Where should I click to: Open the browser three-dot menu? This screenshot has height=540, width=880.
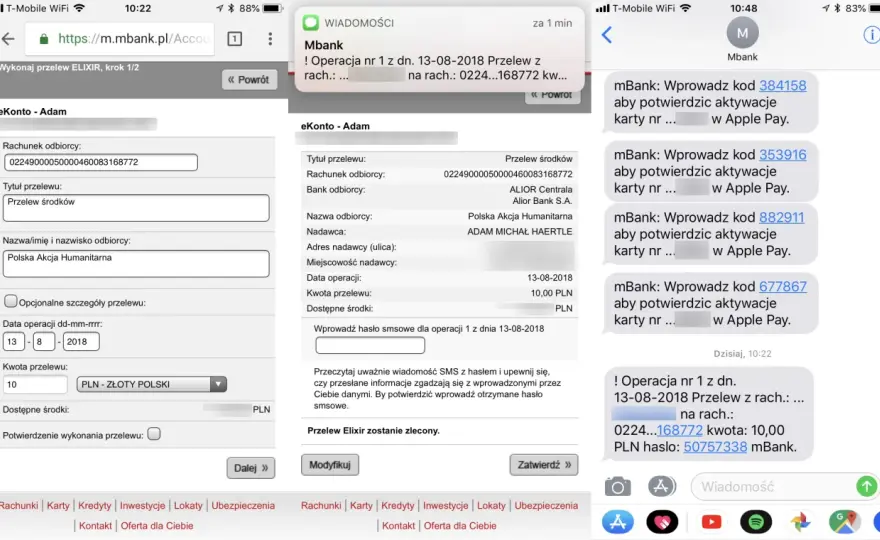point(270,39)
